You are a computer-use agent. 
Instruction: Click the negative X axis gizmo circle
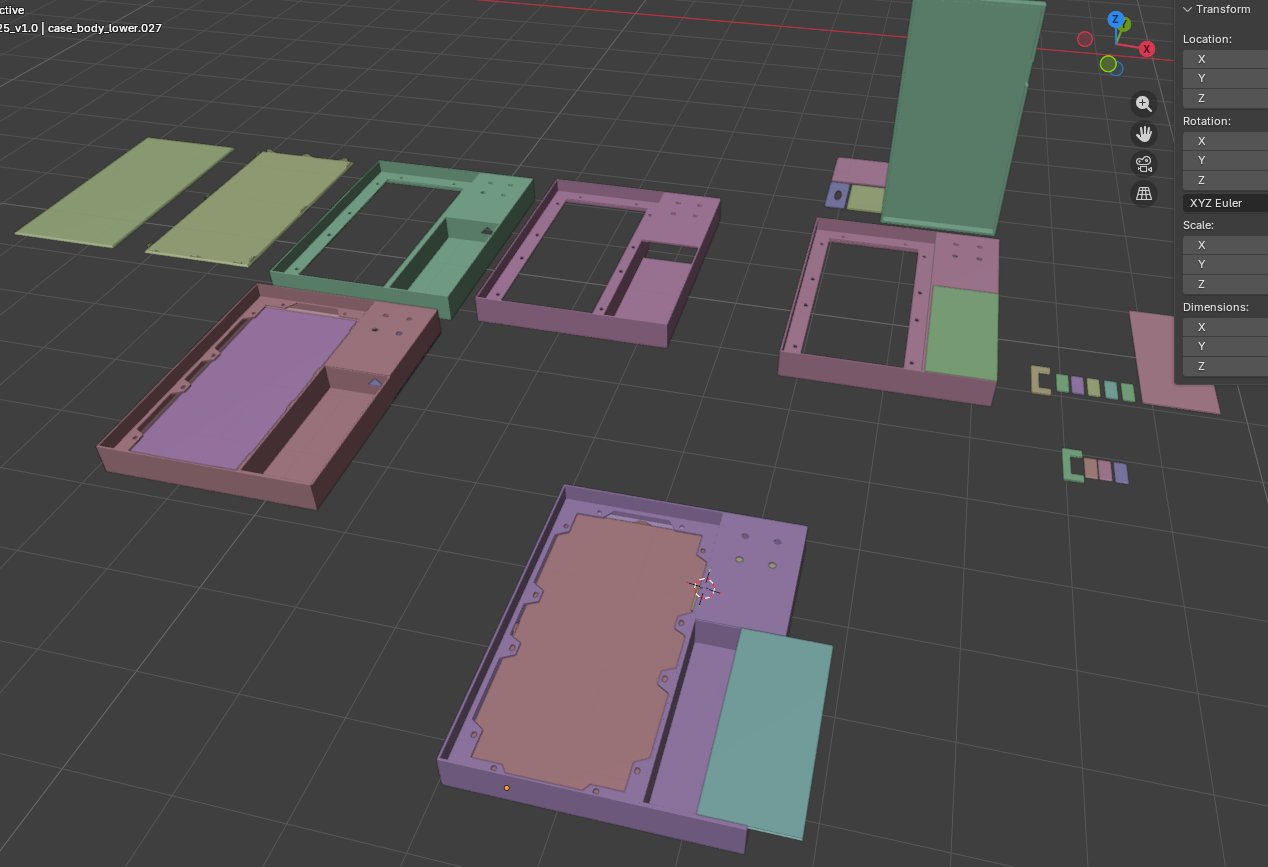pos(1085,39)
